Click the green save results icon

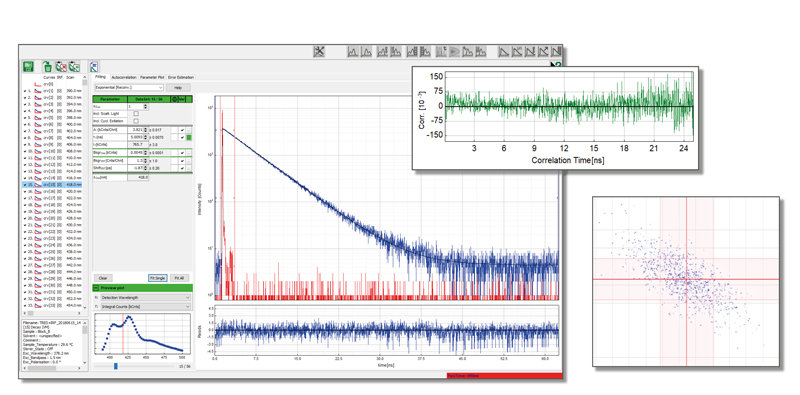pyautogui.click(x=28, y=66)
